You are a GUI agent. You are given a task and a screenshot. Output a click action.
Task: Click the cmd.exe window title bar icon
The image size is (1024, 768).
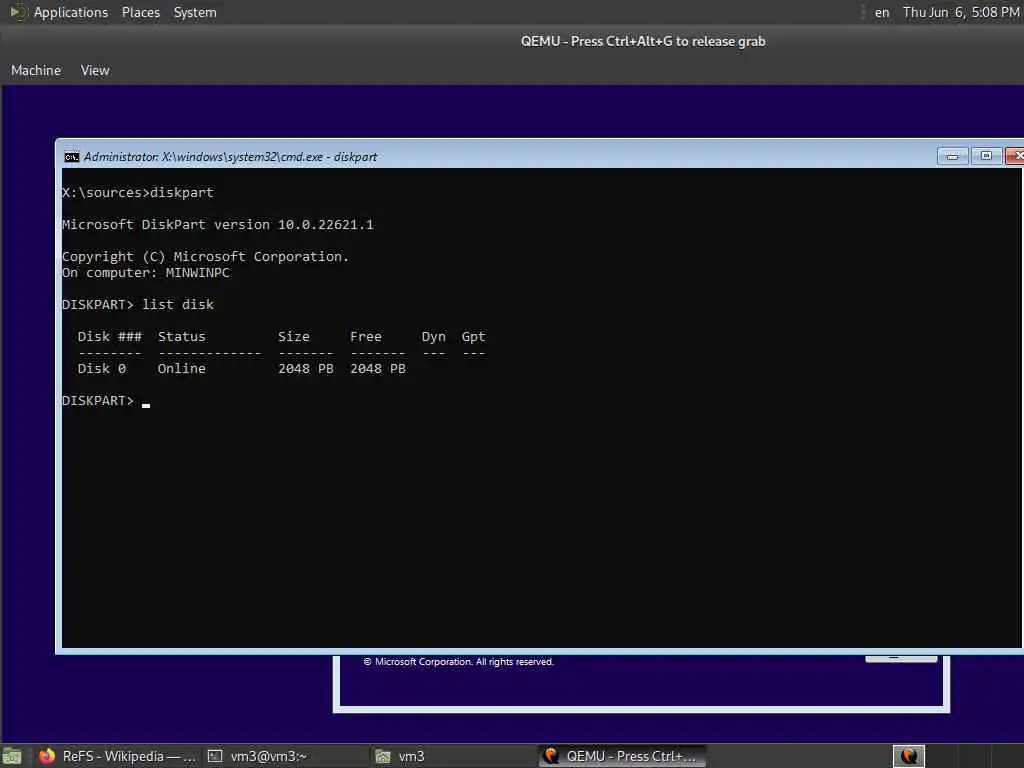click(x=71, y=157)
